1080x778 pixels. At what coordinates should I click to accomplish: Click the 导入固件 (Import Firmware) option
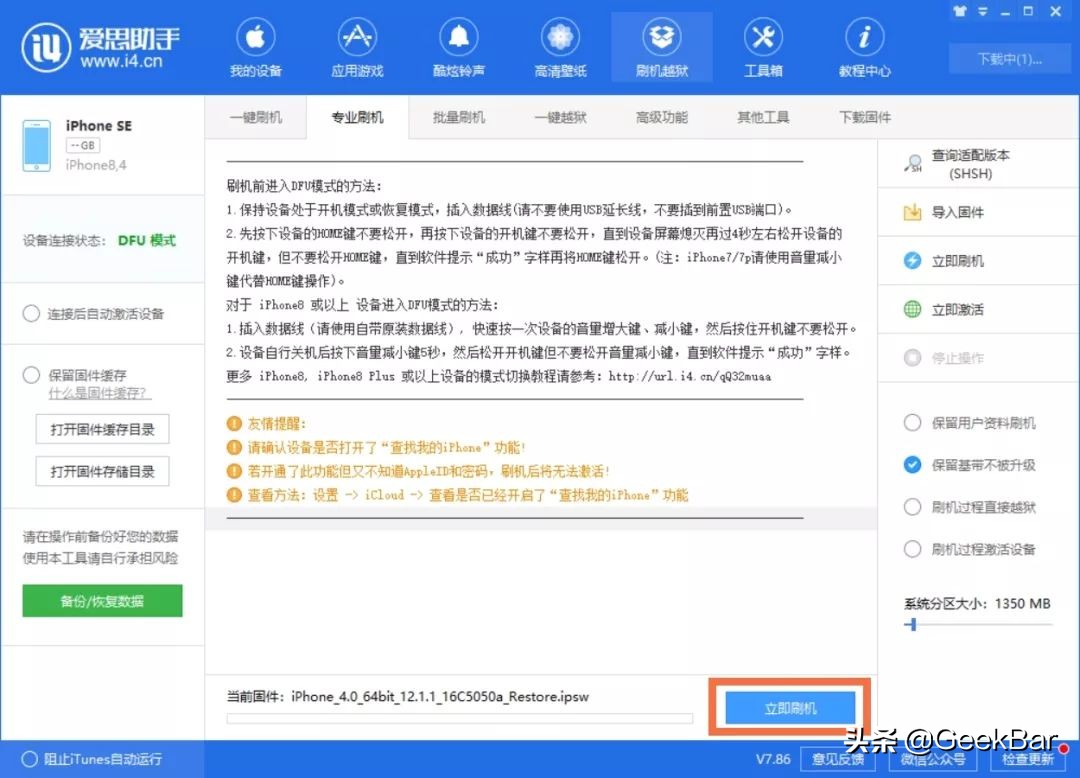click(x=960, y=211)
